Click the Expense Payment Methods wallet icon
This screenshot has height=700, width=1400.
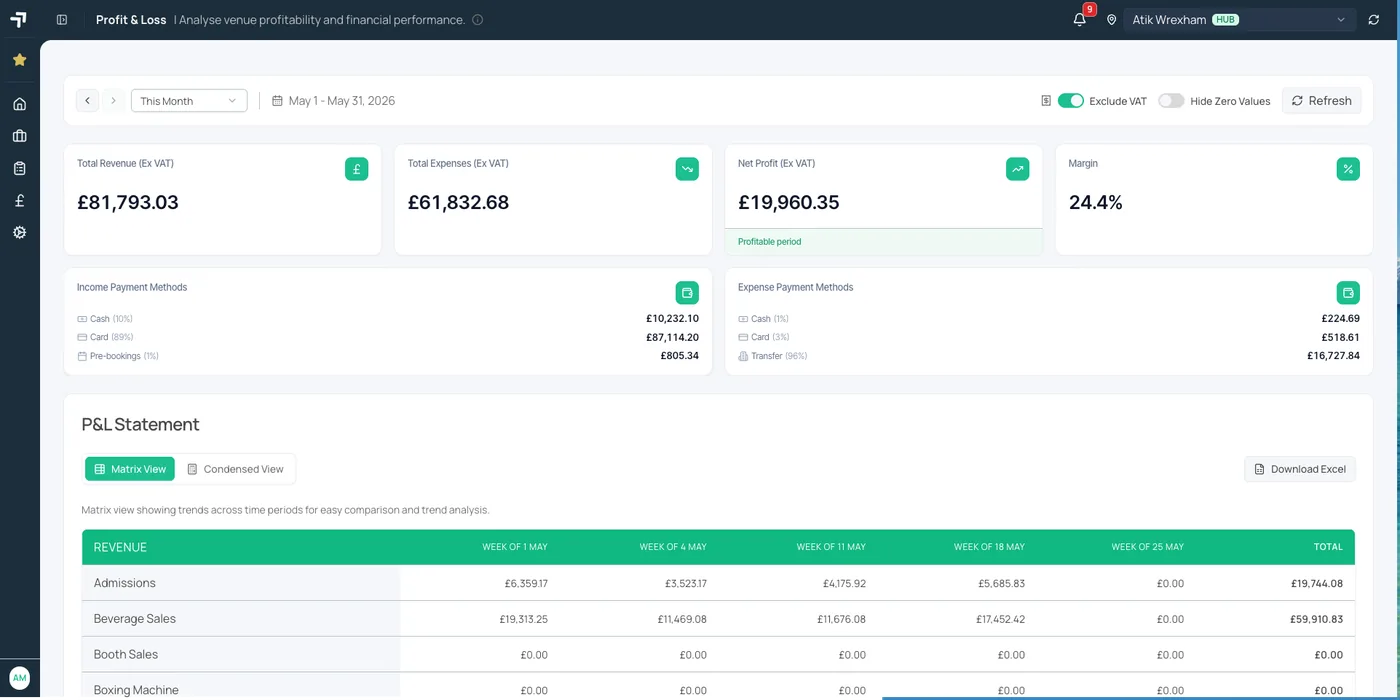coord(1348,293)
